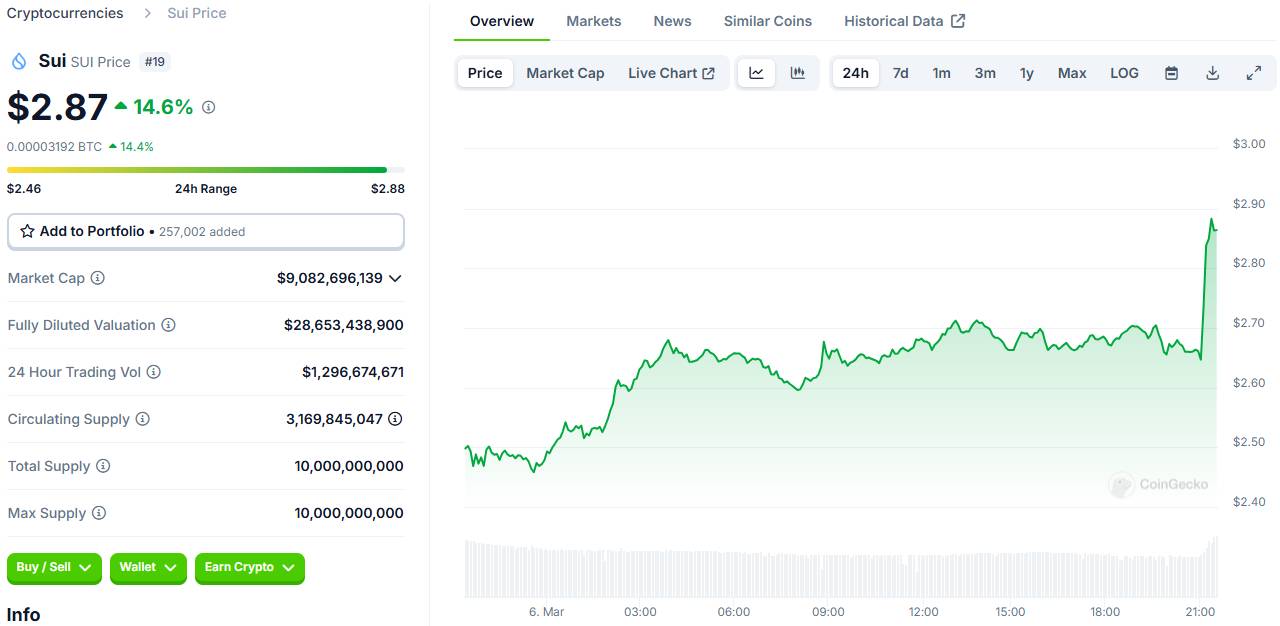The width and height of the screenshot is (1280, 626).
Task: Show Max Supply info icon
Action: tap(98, 513)
